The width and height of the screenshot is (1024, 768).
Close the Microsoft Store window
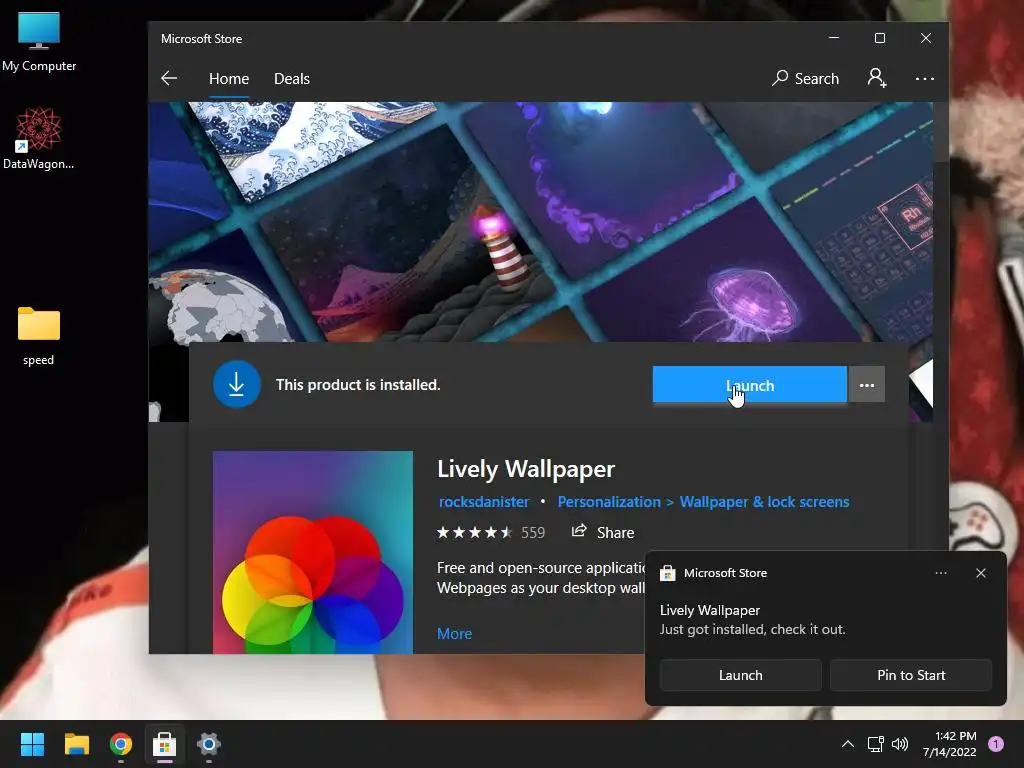point(925,38)
